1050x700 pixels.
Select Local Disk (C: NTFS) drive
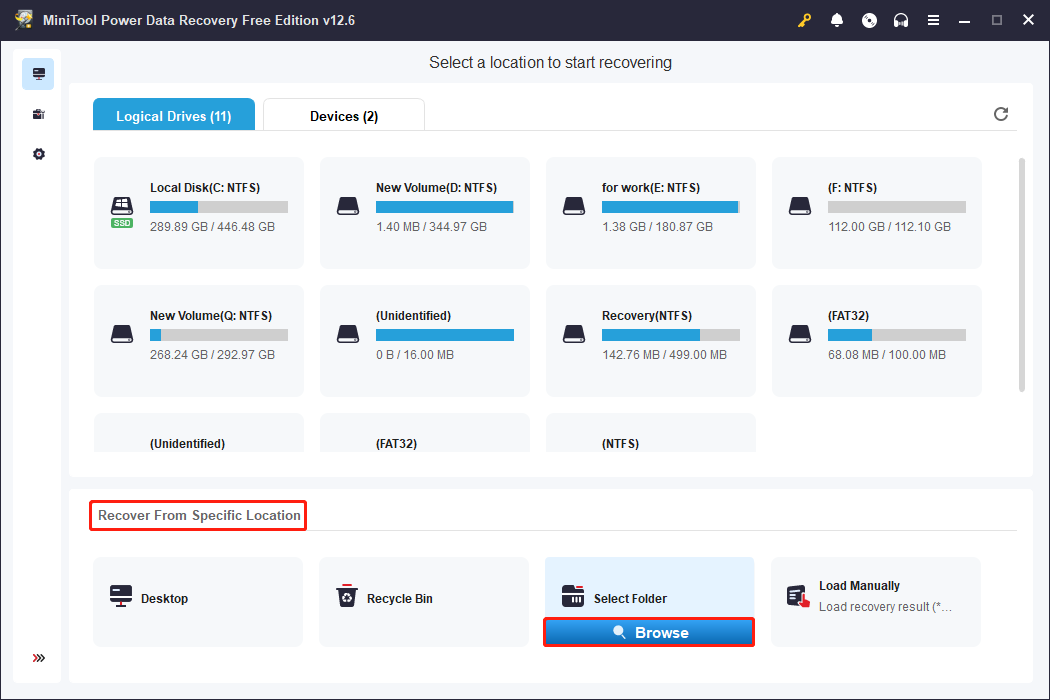198,212
